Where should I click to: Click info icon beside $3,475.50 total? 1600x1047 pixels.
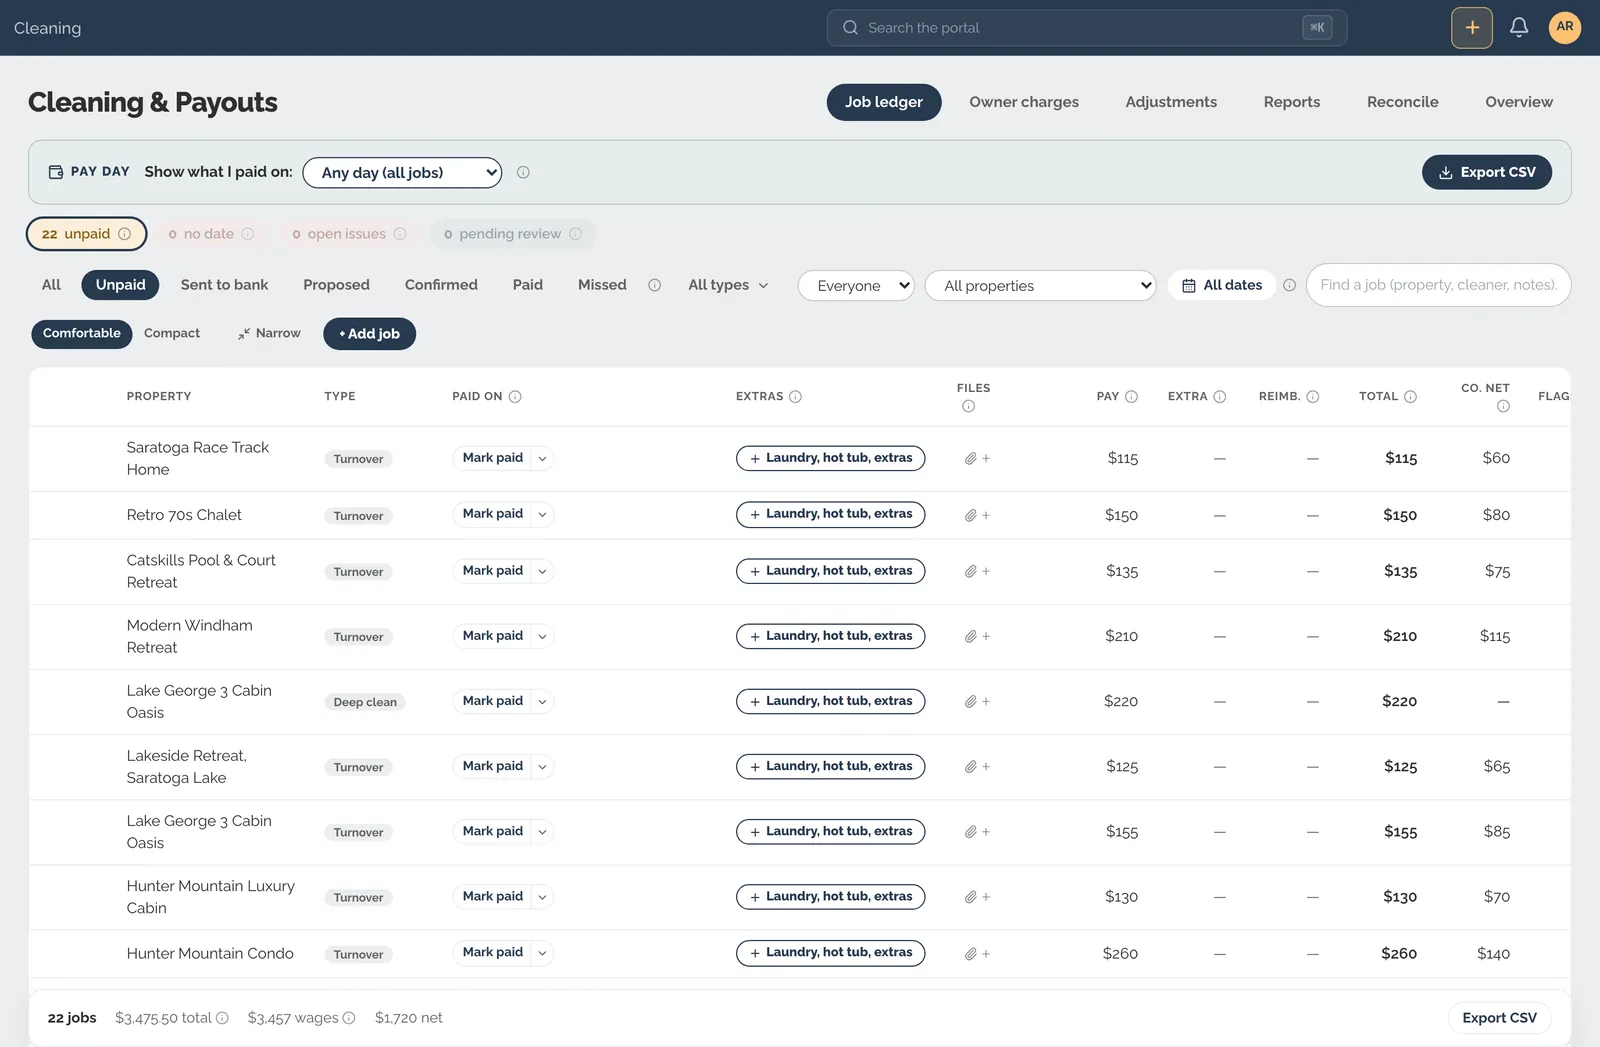222,1018
